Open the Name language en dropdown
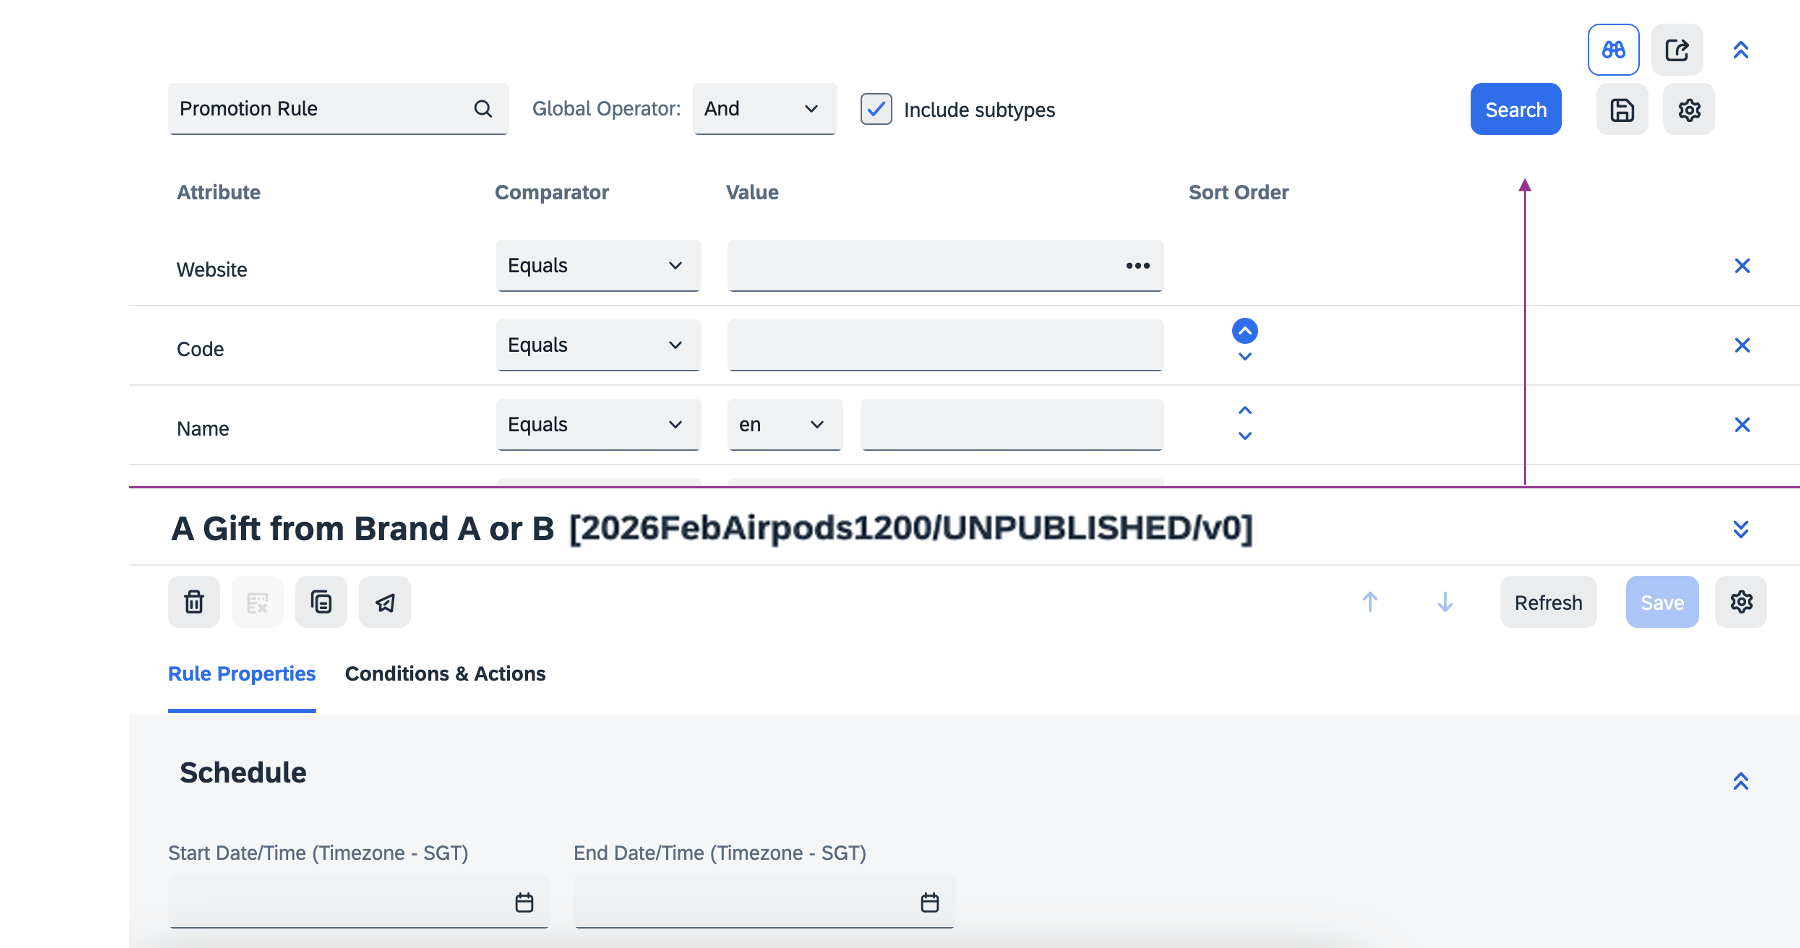The width and height of the screenshot is (1800, 948). point(784,425)
